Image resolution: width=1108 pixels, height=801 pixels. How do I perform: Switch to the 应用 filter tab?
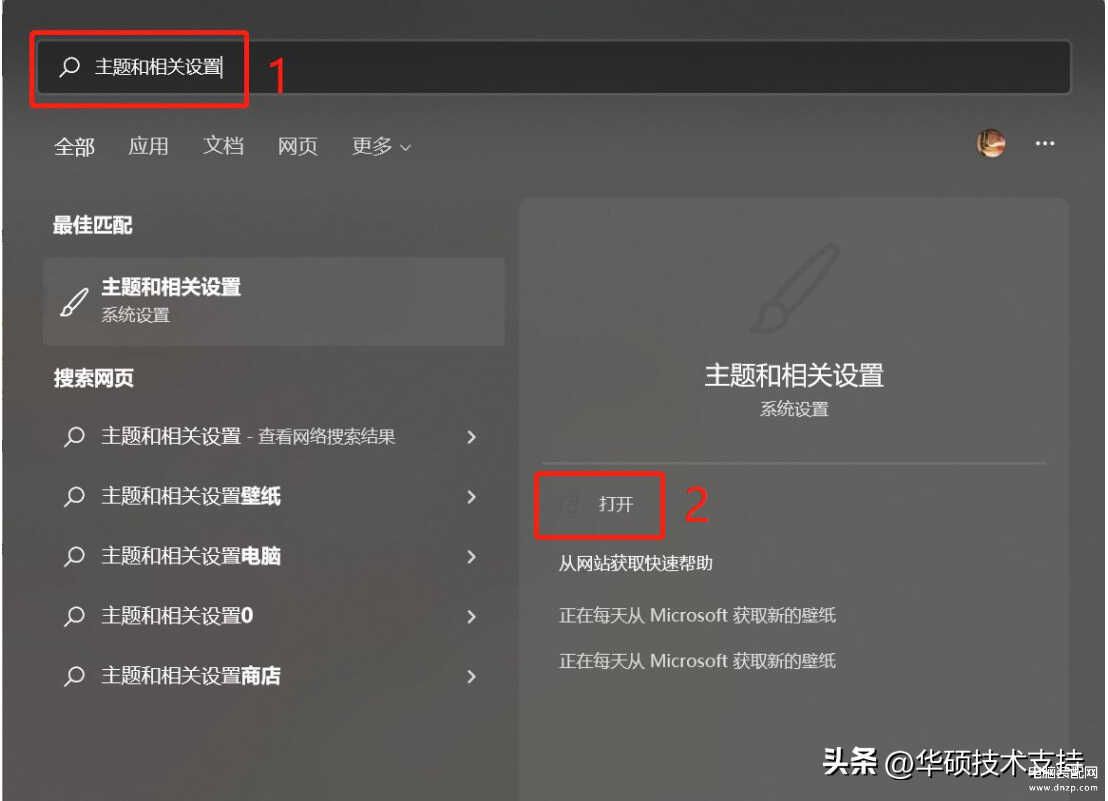coord(148,146)
